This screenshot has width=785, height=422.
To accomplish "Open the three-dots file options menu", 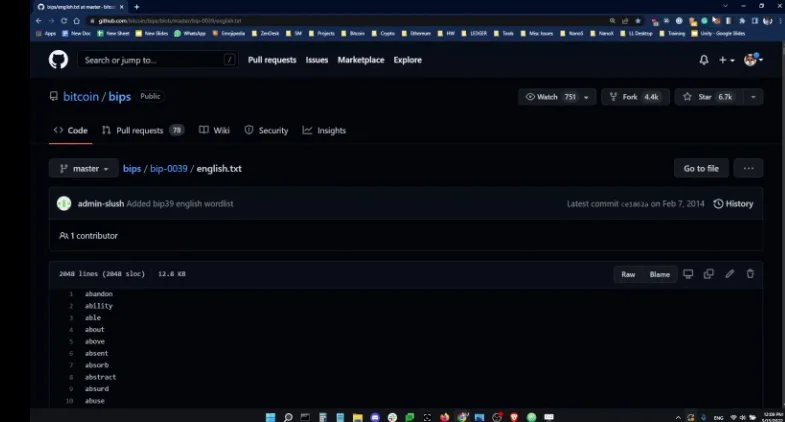I will 748,169.
